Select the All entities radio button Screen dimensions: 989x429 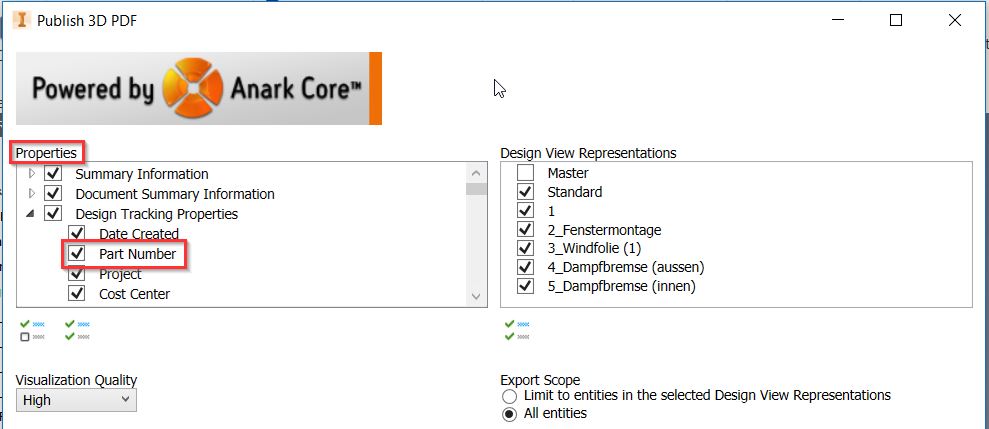[509, 414]
